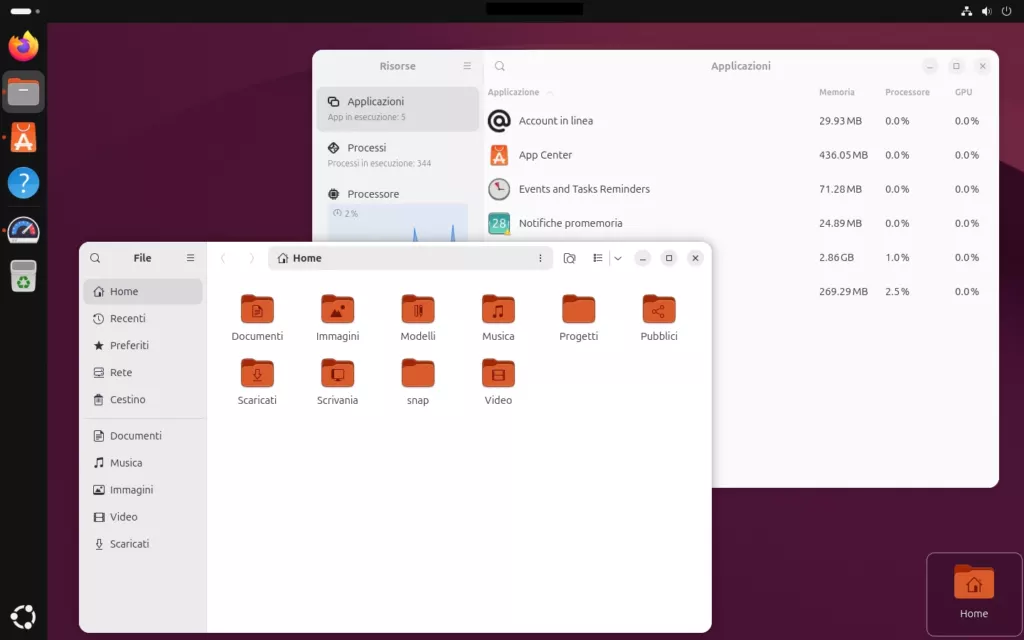
Task: Sort by the Processore column header
Action: (x=907, y=92)
